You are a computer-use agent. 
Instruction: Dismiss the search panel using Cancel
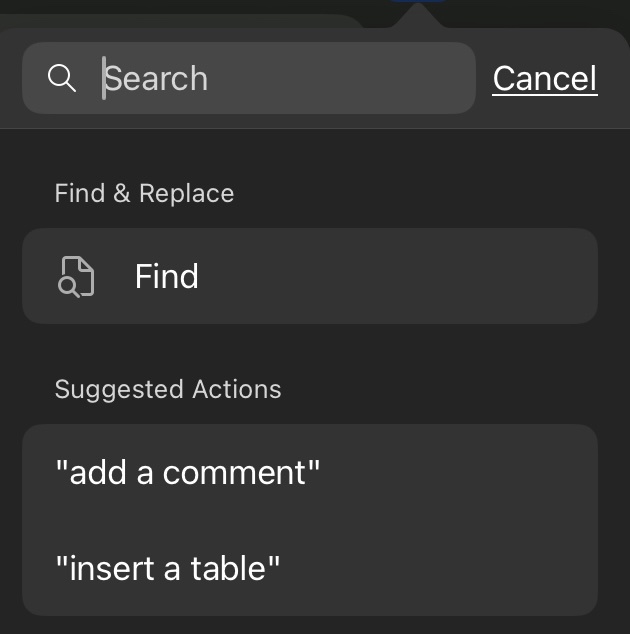coord(545,78)
